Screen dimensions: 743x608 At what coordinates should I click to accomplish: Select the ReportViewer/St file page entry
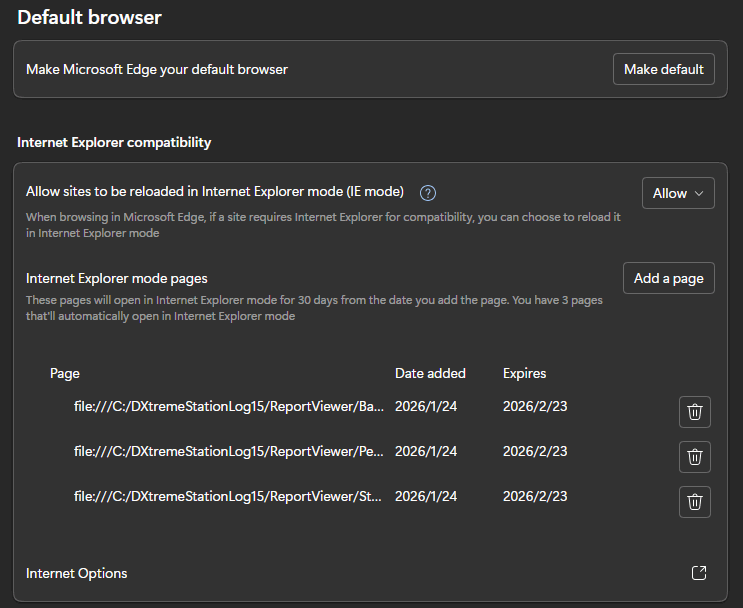click(x=229, y=496)
